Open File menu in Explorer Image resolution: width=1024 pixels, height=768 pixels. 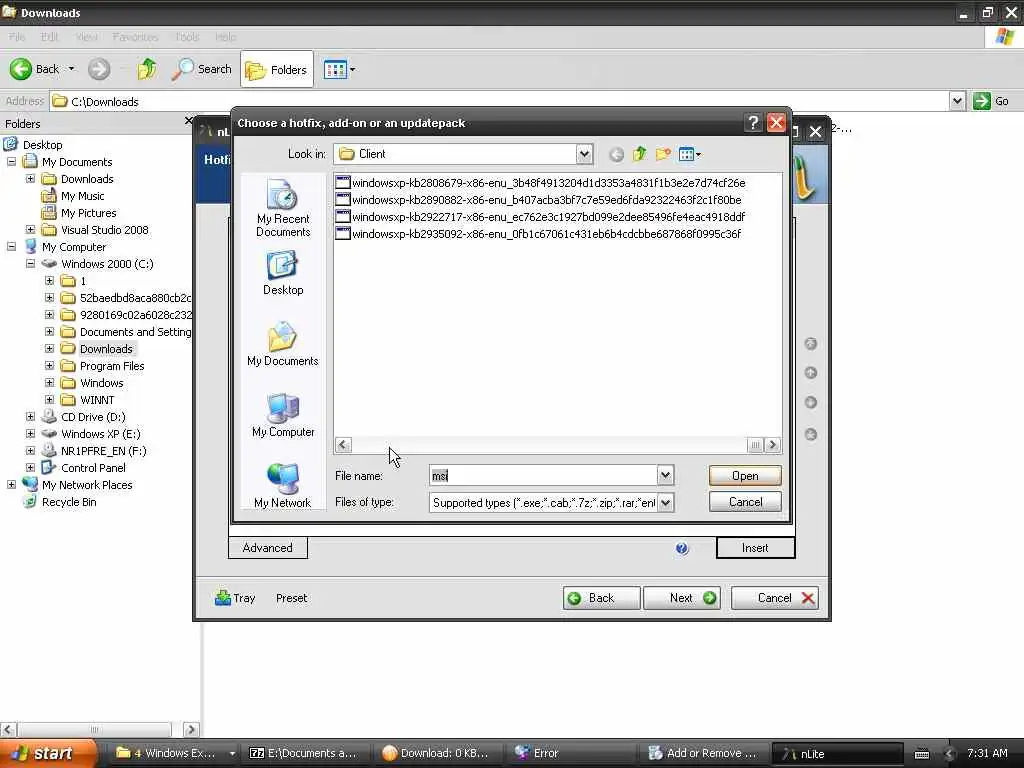[17, 37]
